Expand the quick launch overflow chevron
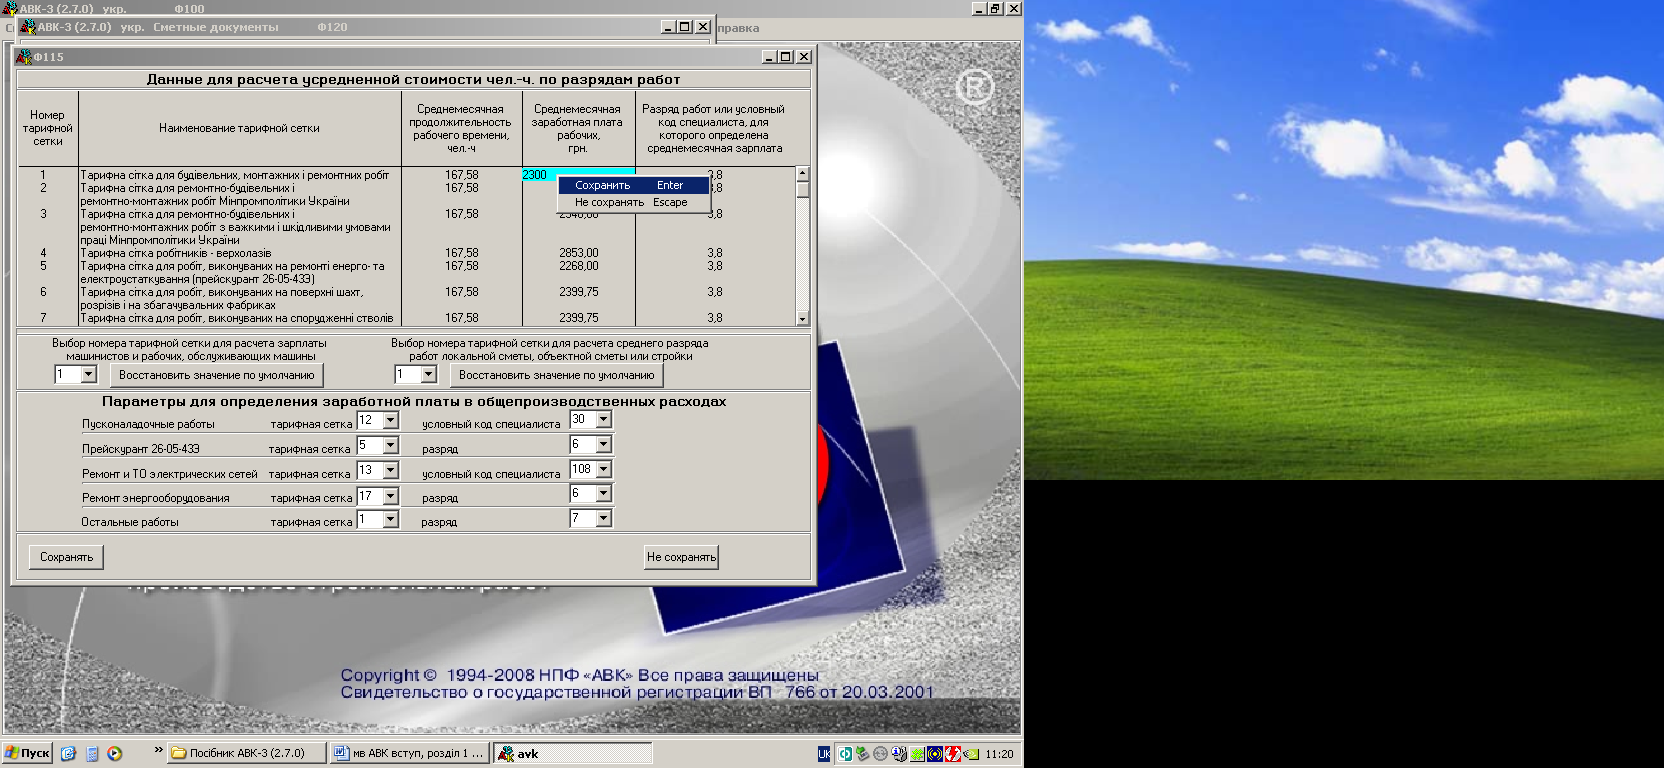1664x768 pixels. tap(158, 749)
